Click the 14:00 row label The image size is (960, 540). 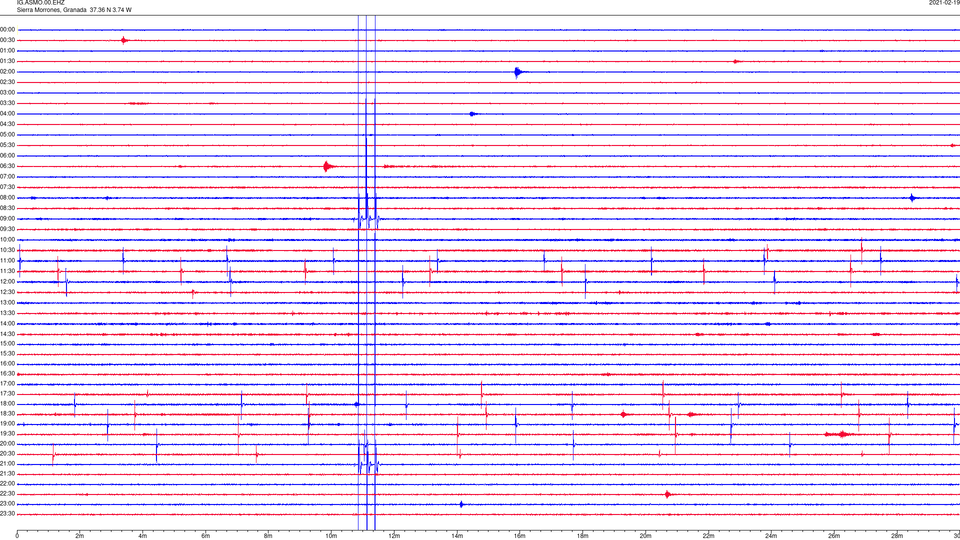[7, 323]
